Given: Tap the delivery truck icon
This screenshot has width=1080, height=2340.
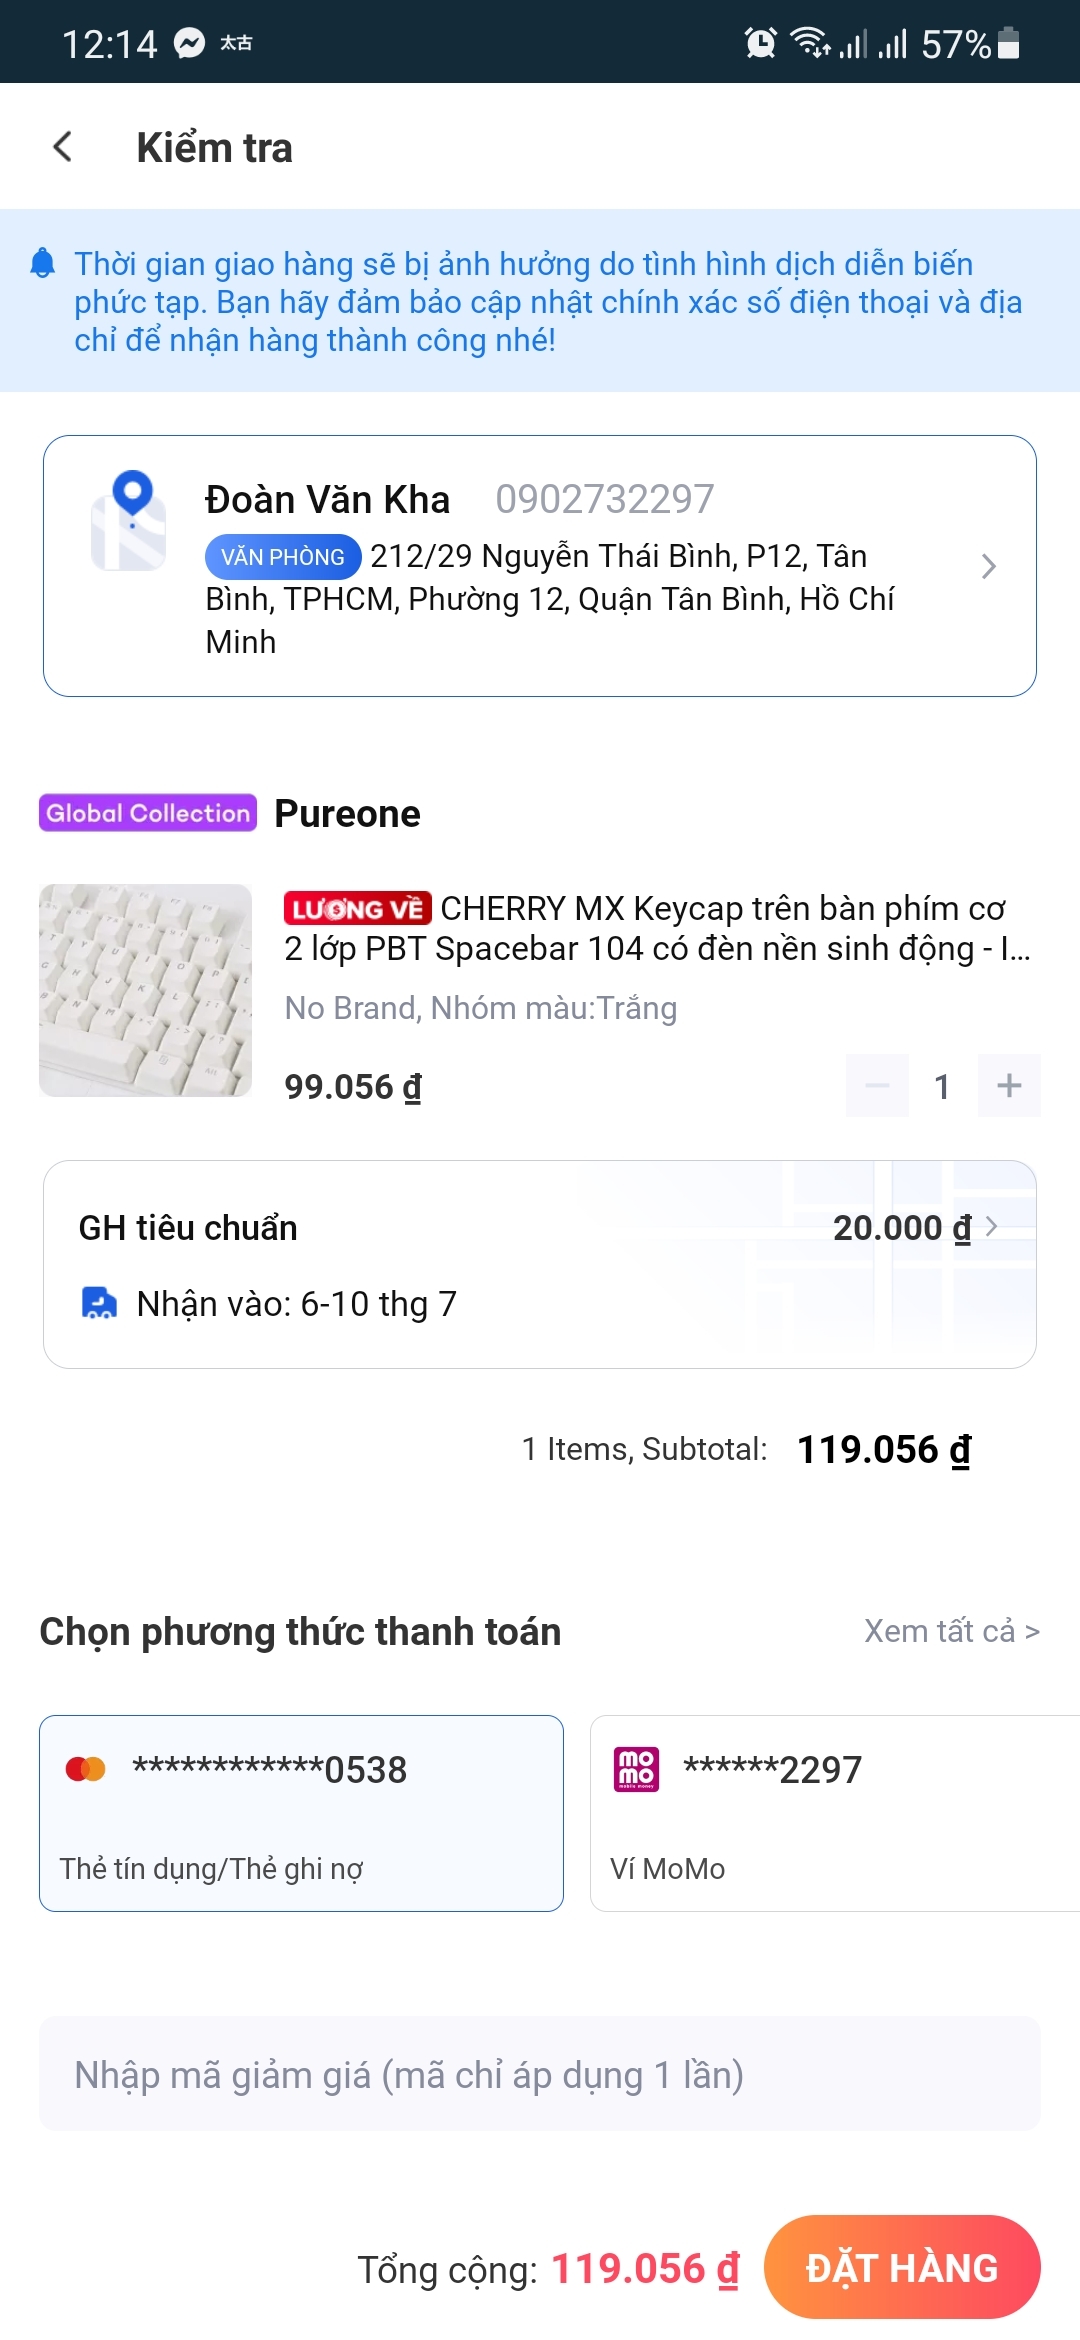Looking at the screenshot, I should [98, 1303].
